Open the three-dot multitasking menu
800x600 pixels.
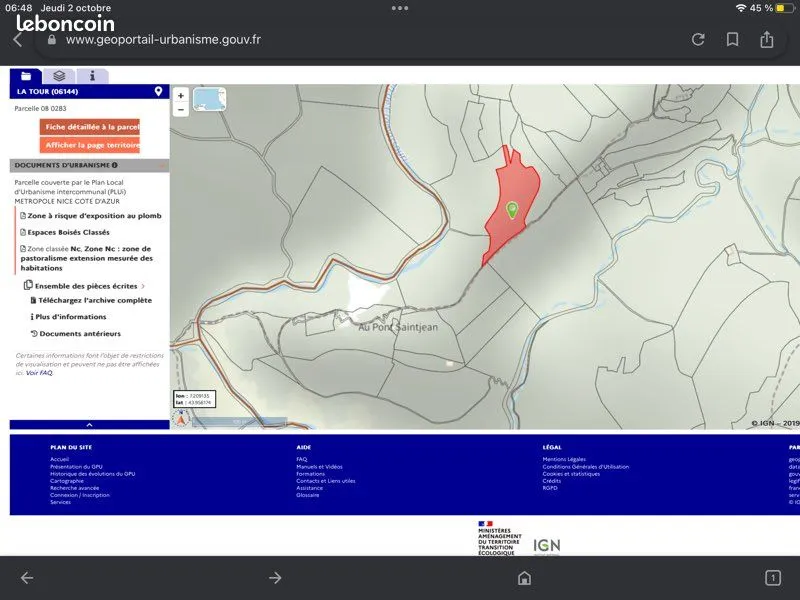(400, 8)
